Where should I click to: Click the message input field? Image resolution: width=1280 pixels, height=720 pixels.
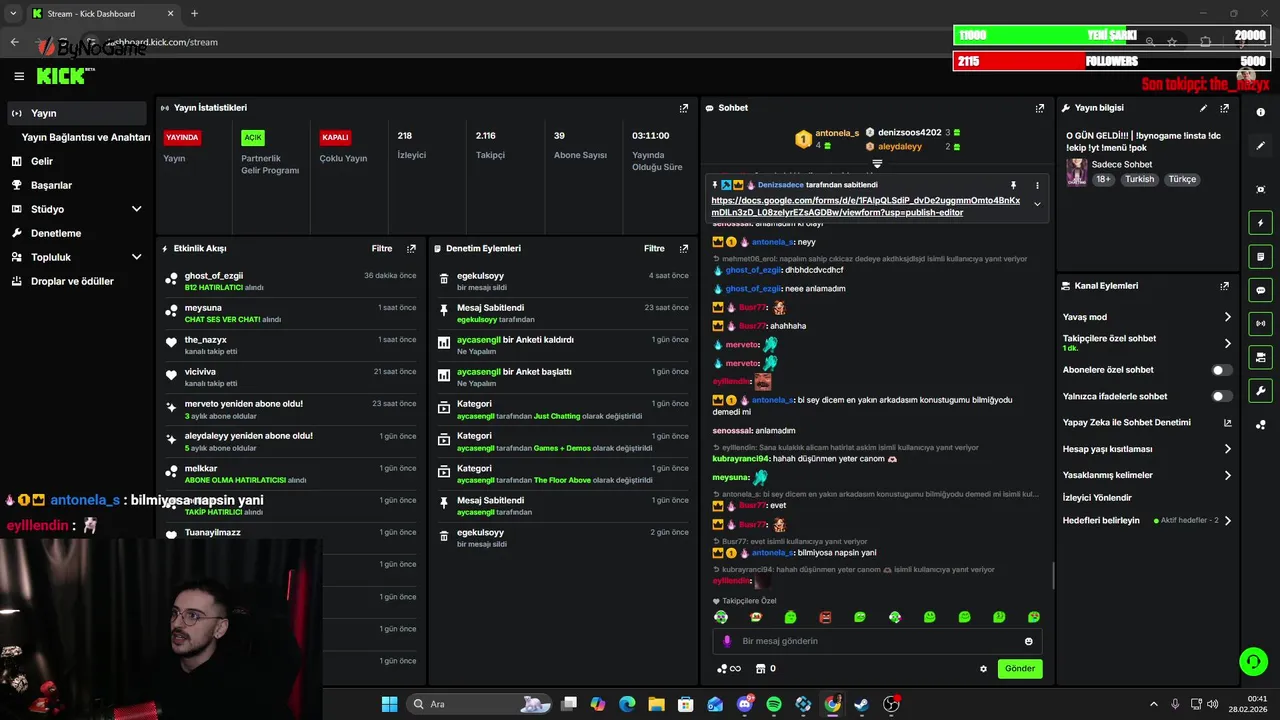878,641
